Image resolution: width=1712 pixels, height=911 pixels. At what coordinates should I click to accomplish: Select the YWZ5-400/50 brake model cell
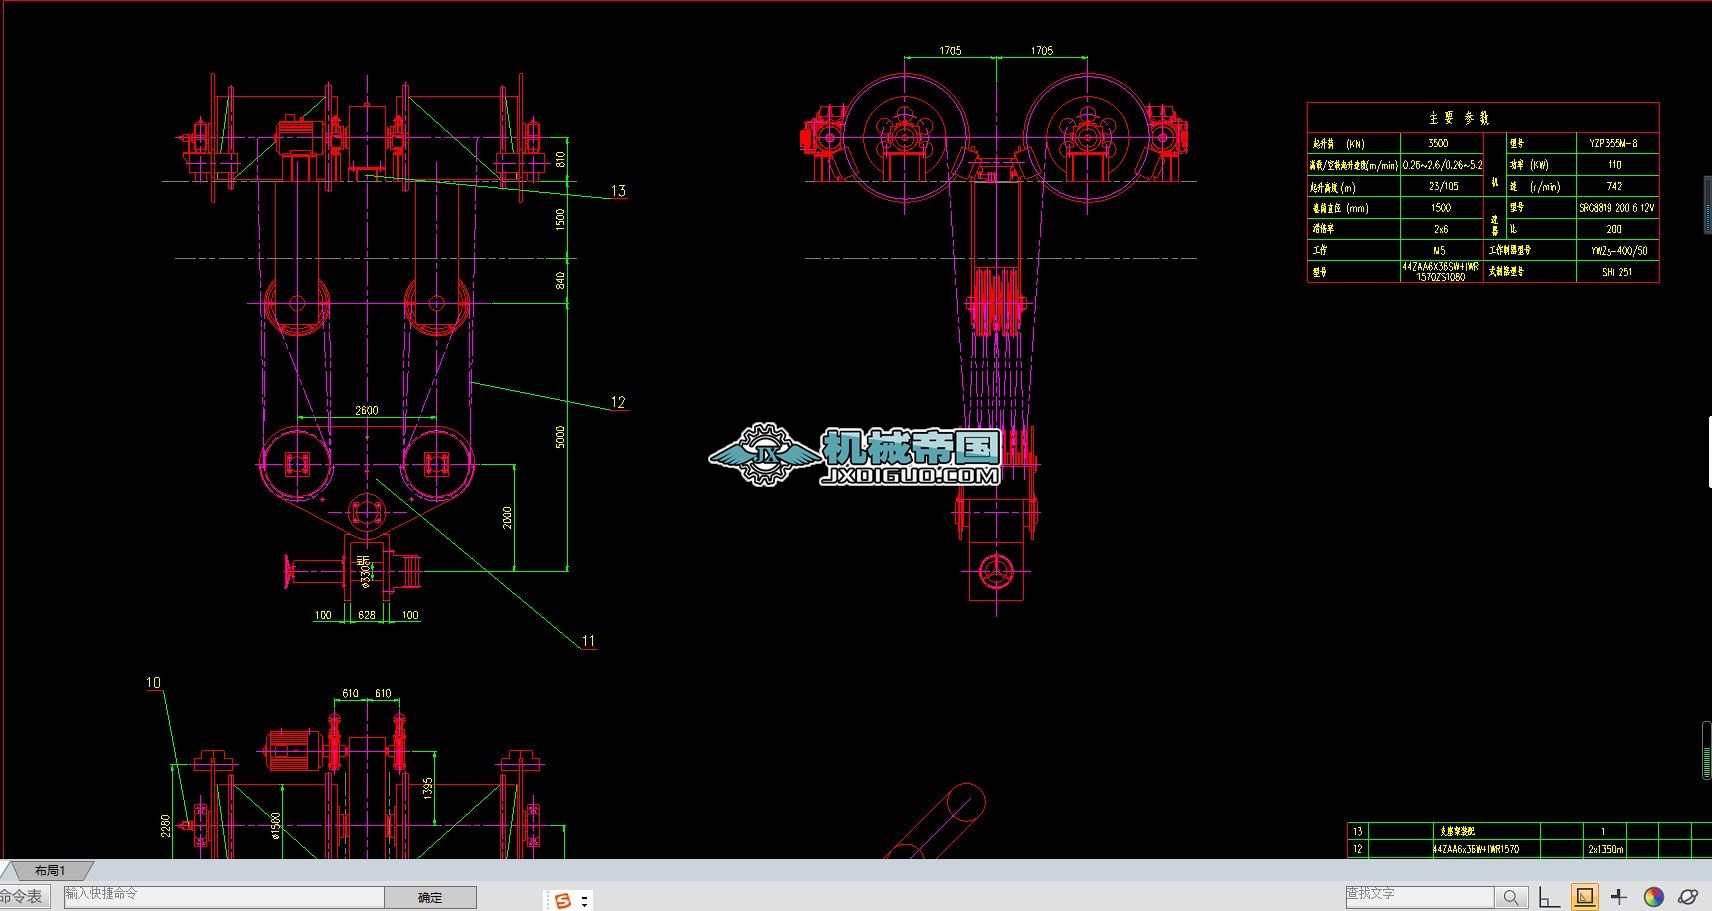click(x=1619, y=251)
